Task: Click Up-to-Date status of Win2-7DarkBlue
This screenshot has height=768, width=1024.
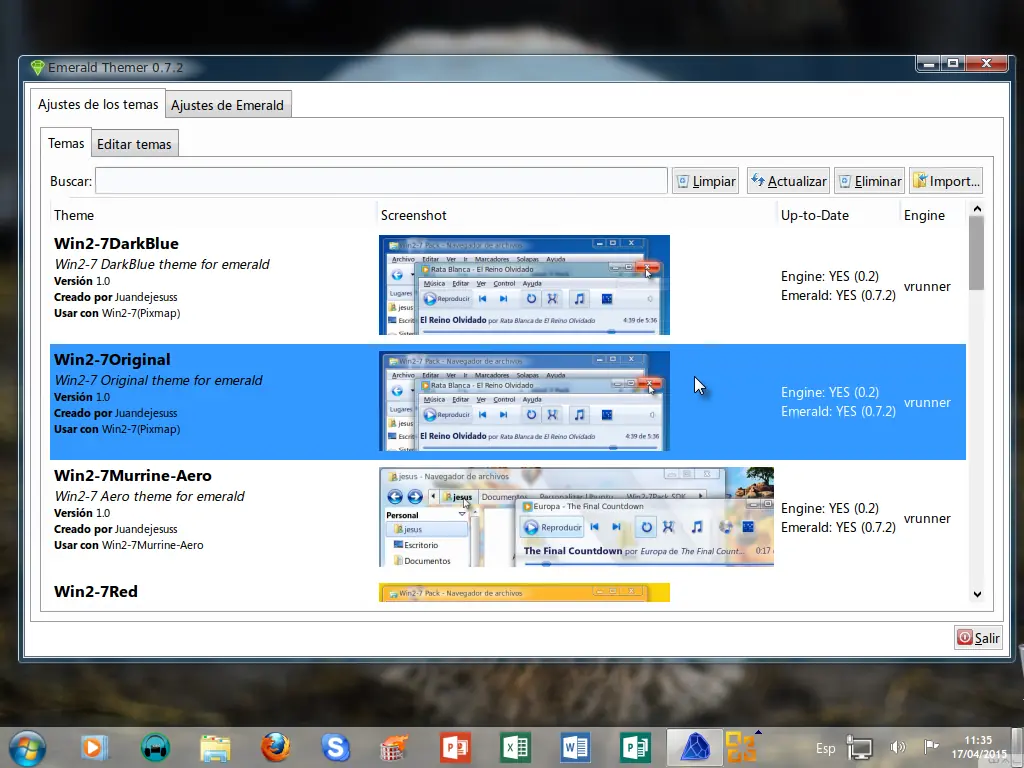Action: [839, 286]
